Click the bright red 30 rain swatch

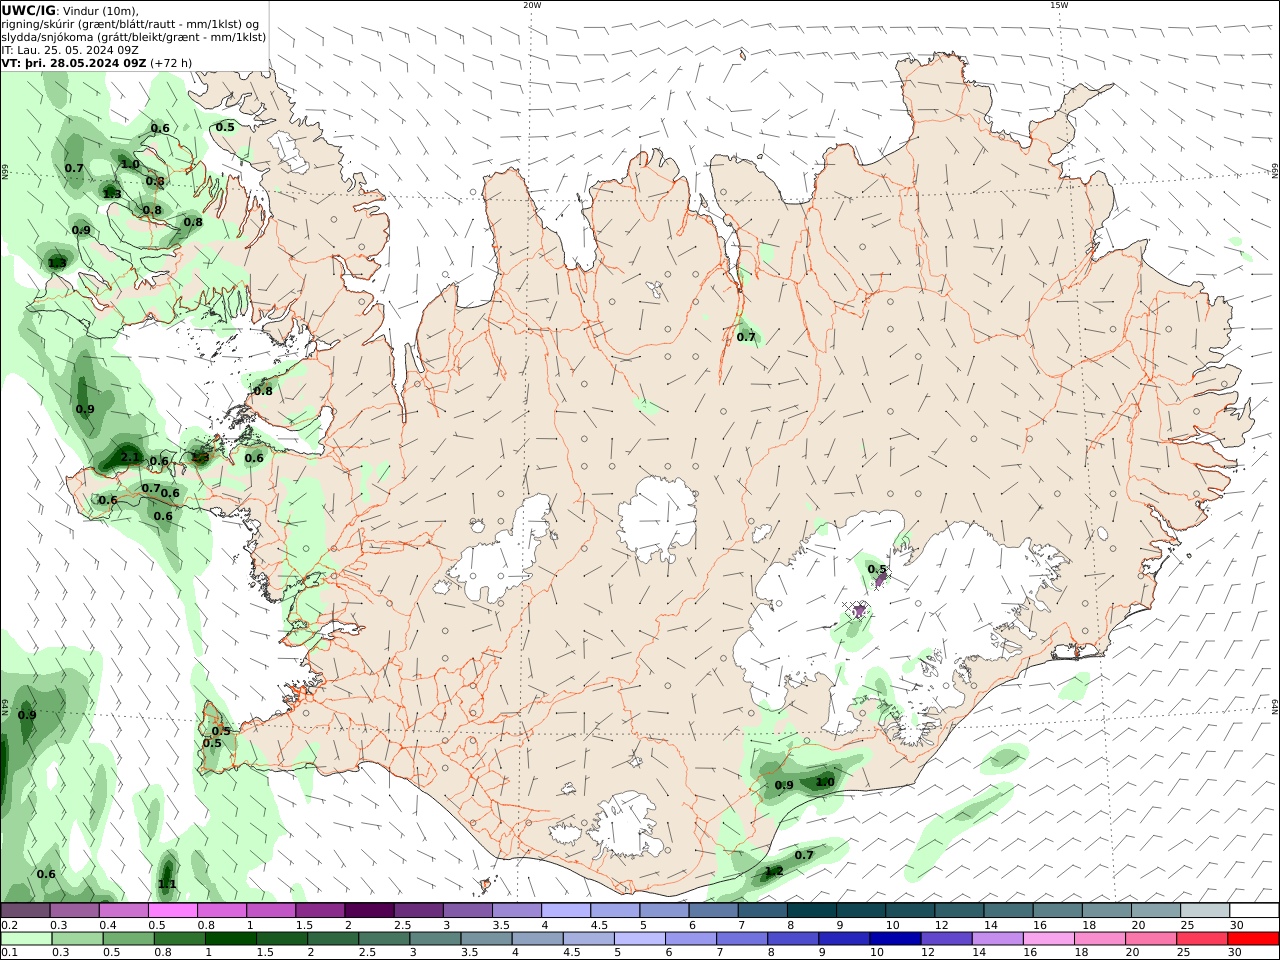click(1253, 939)
